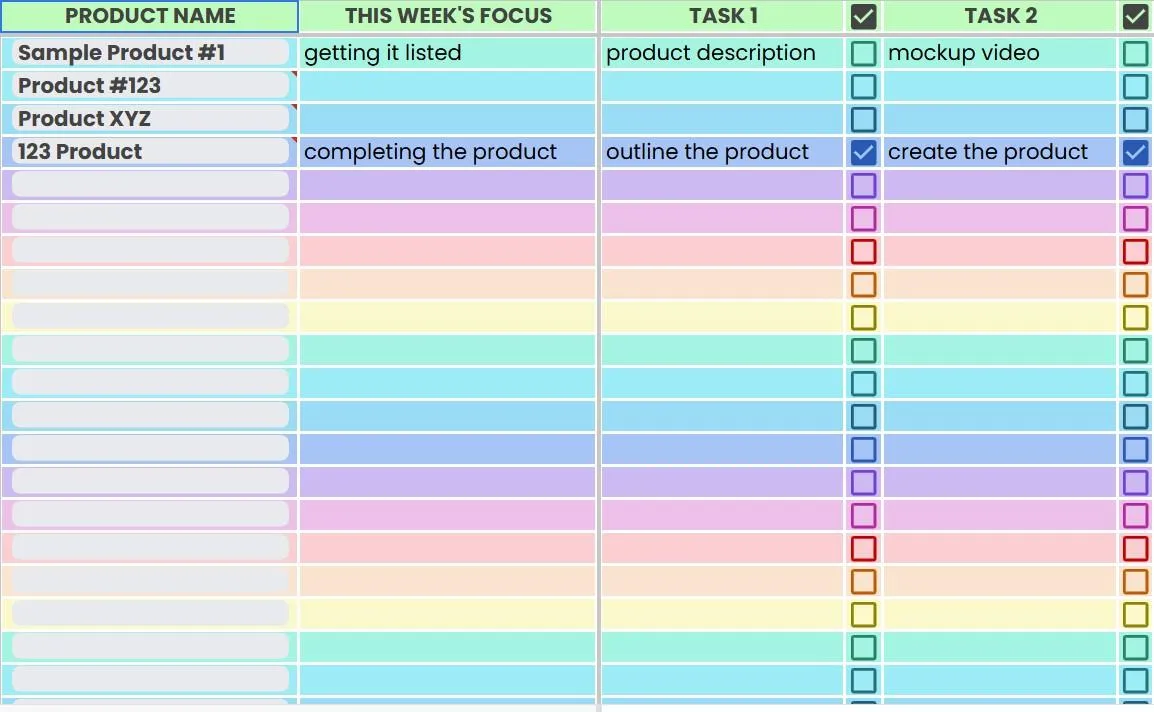
Task: Check the Task 1 box for Product #123 row
Action: [x=863, y=86]
